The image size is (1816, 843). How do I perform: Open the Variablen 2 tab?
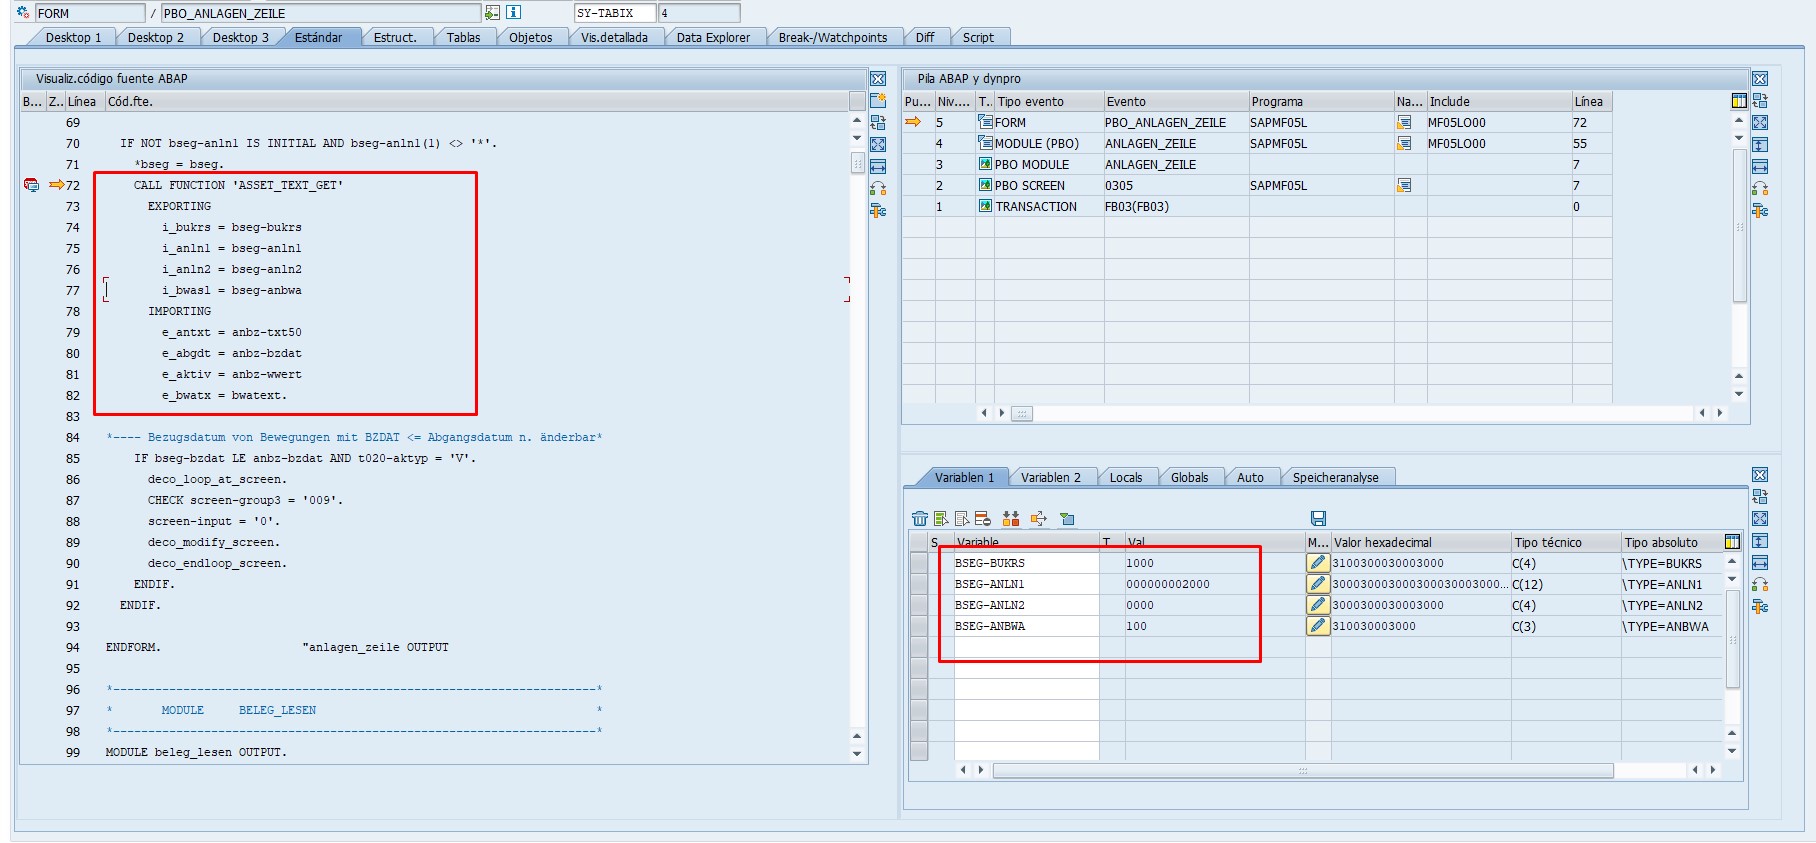[x=1050, y=477]
